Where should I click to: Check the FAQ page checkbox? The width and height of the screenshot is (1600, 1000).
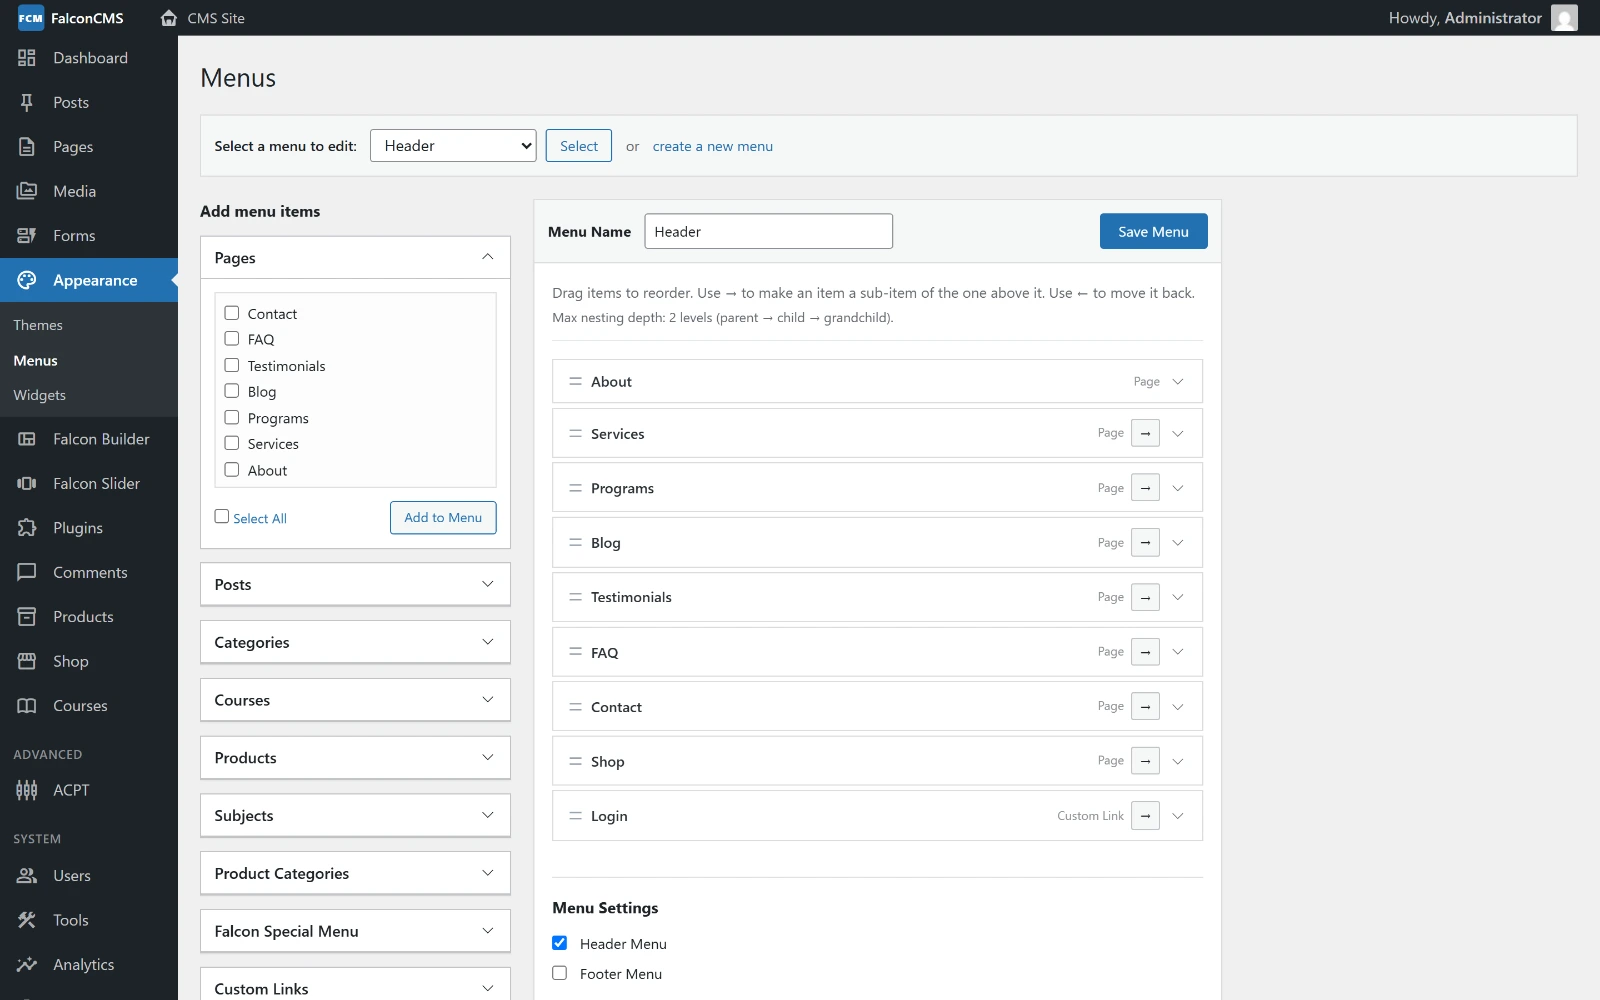(232, 339)
